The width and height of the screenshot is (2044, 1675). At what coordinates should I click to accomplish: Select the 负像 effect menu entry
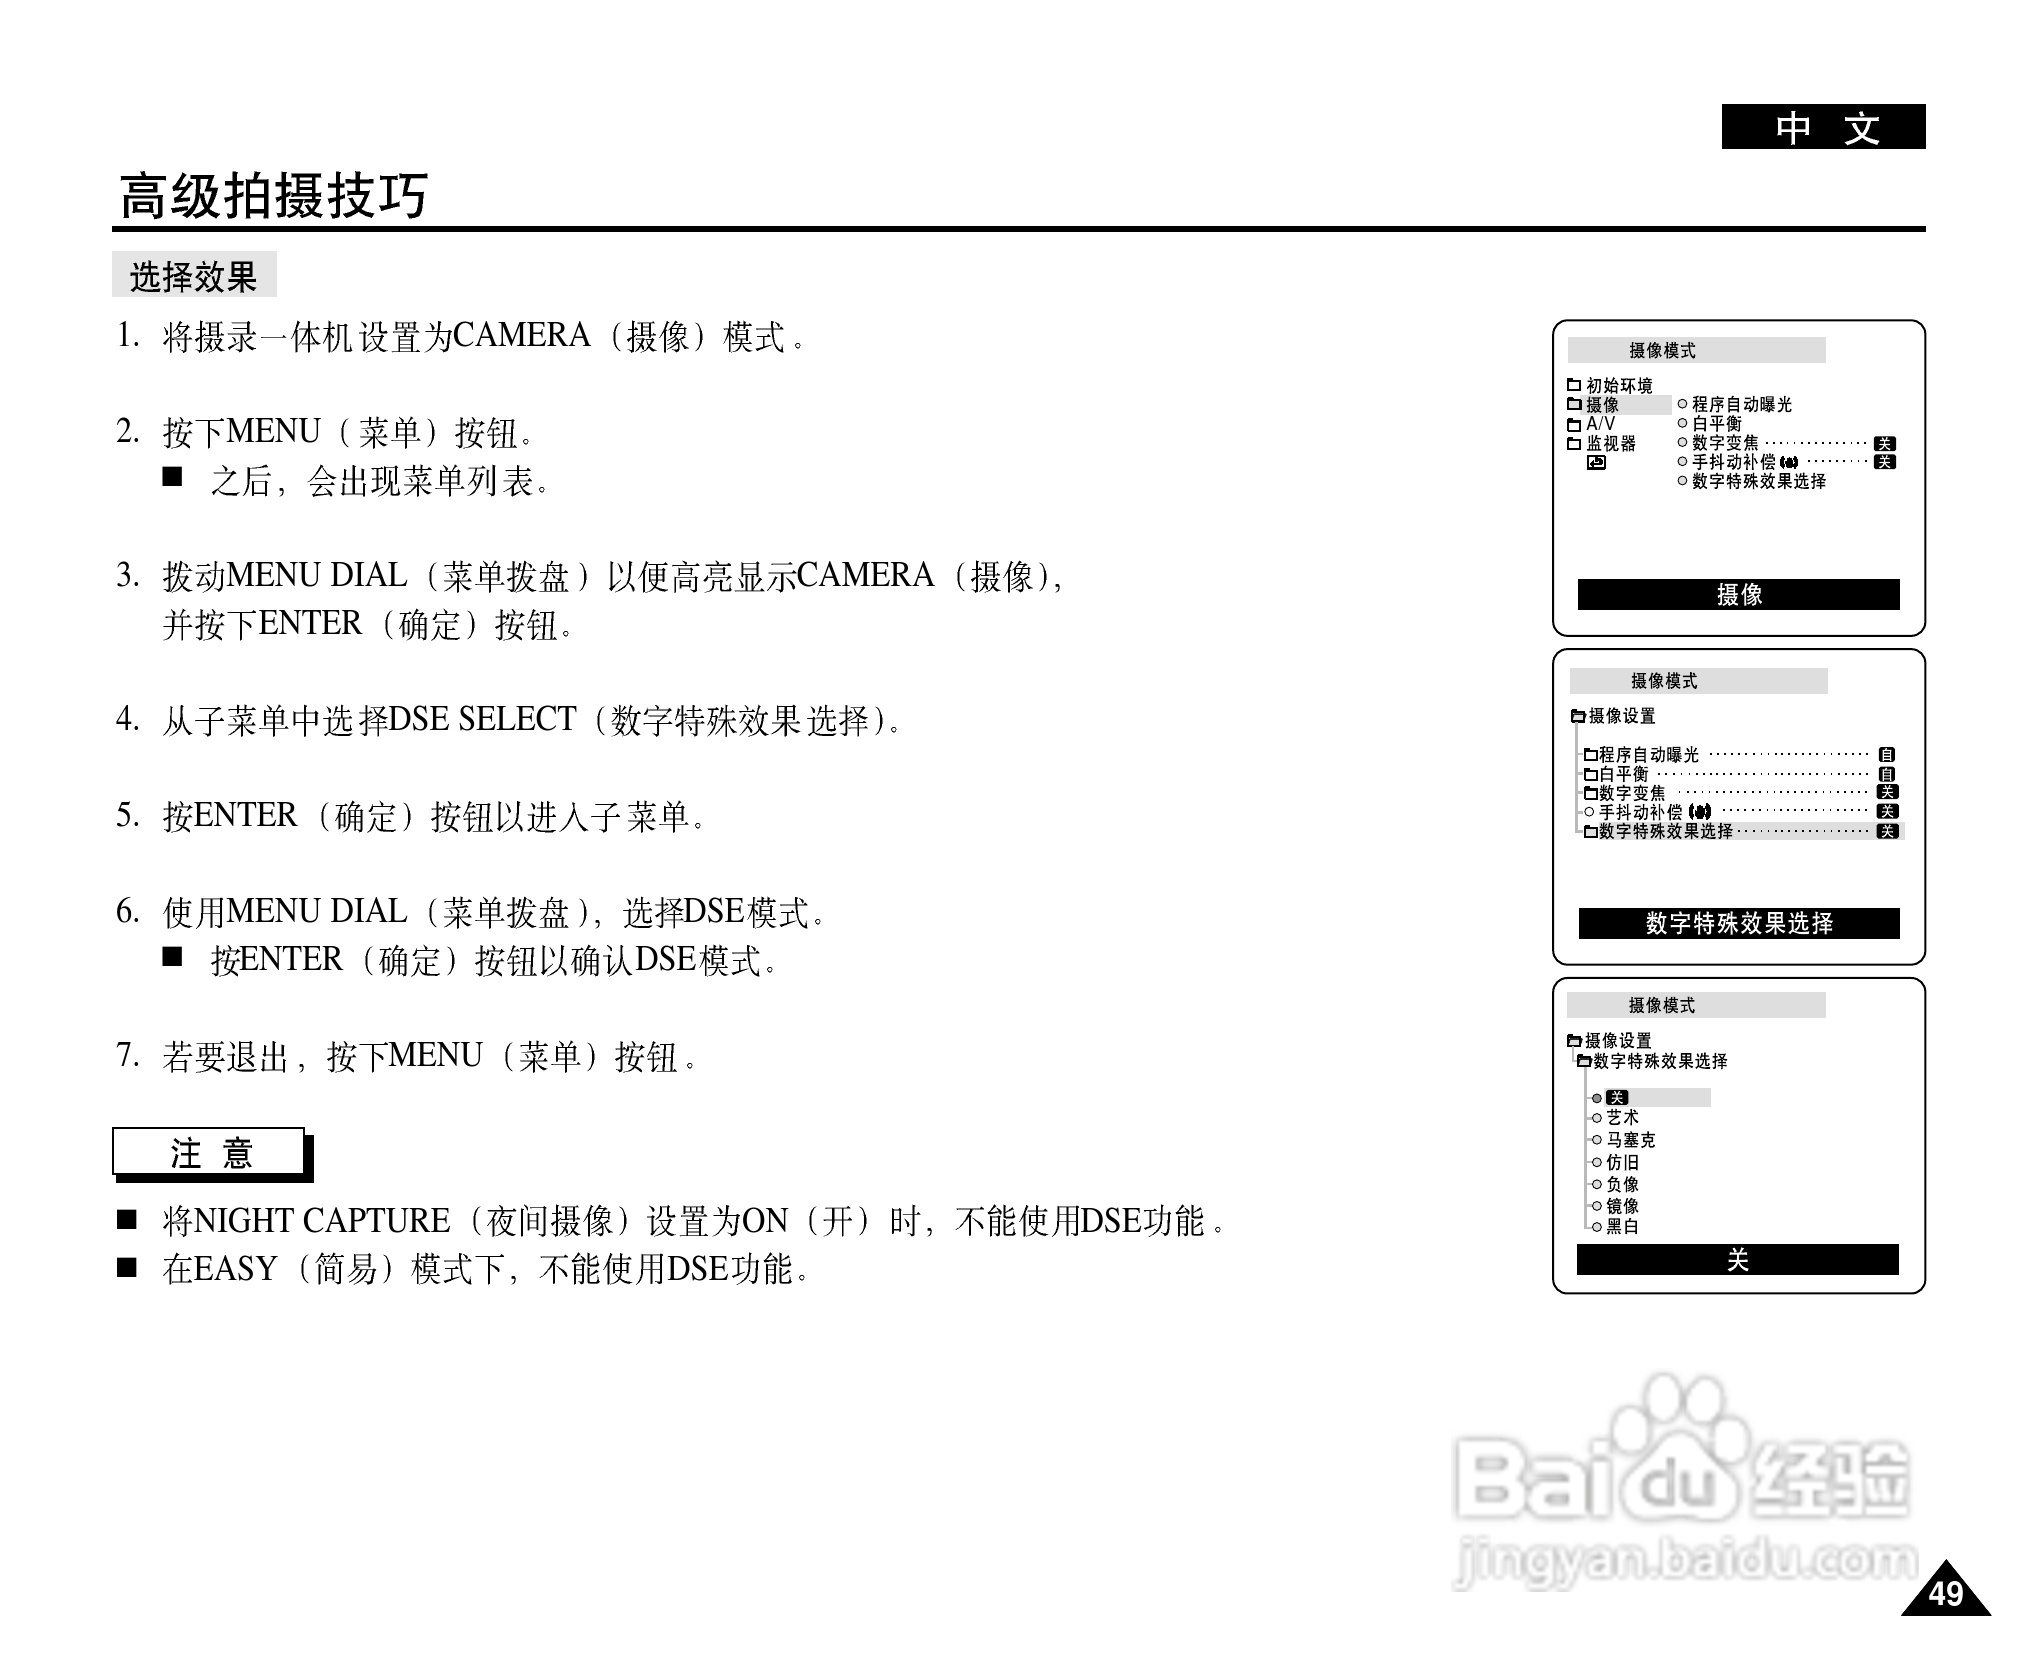pyautogui.click(x=1621, y=1184)
